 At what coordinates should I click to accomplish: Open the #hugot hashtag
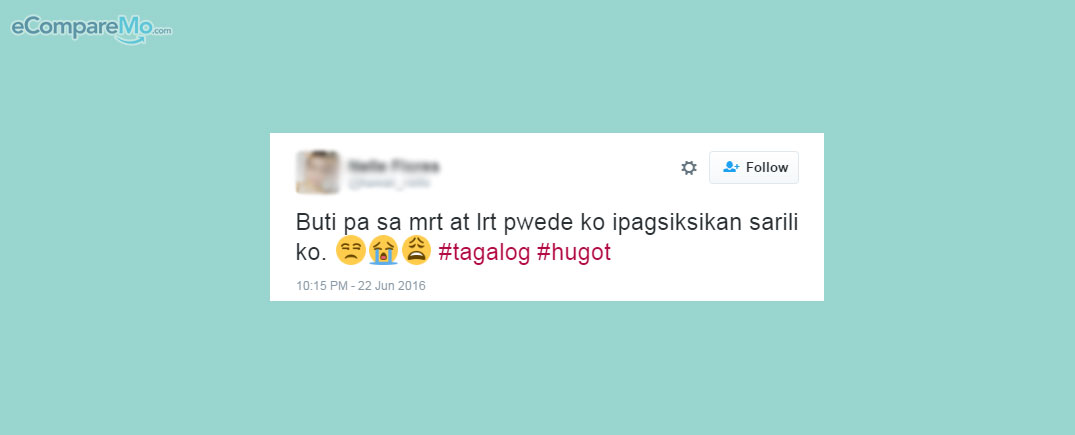tap(574, 253)
